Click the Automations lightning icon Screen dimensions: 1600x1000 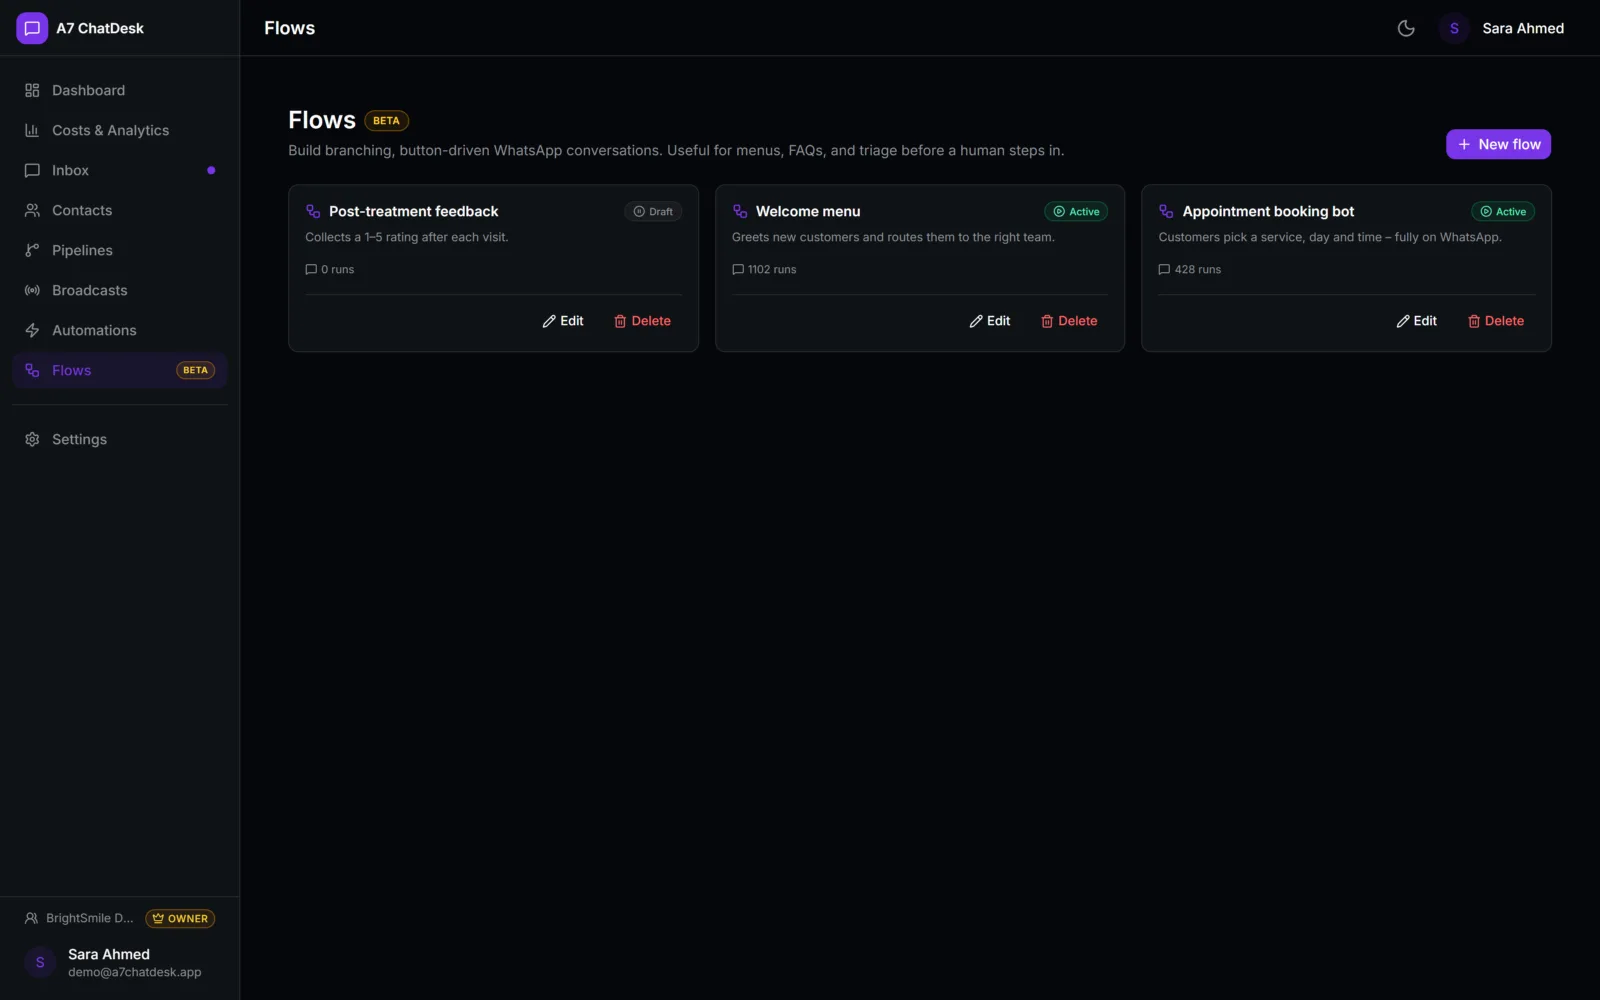point(32,330)
